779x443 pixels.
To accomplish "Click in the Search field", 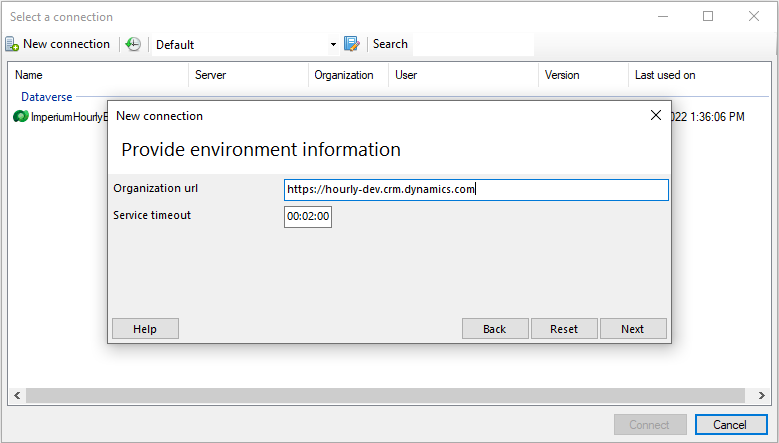I will click(470, 44).
